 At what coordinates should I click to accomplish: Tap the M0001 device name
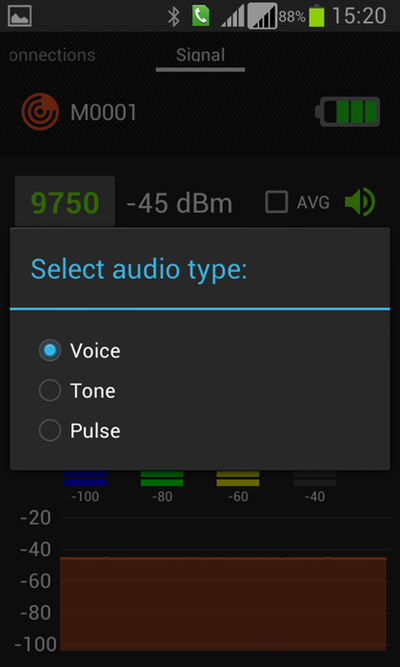[103, 113]
